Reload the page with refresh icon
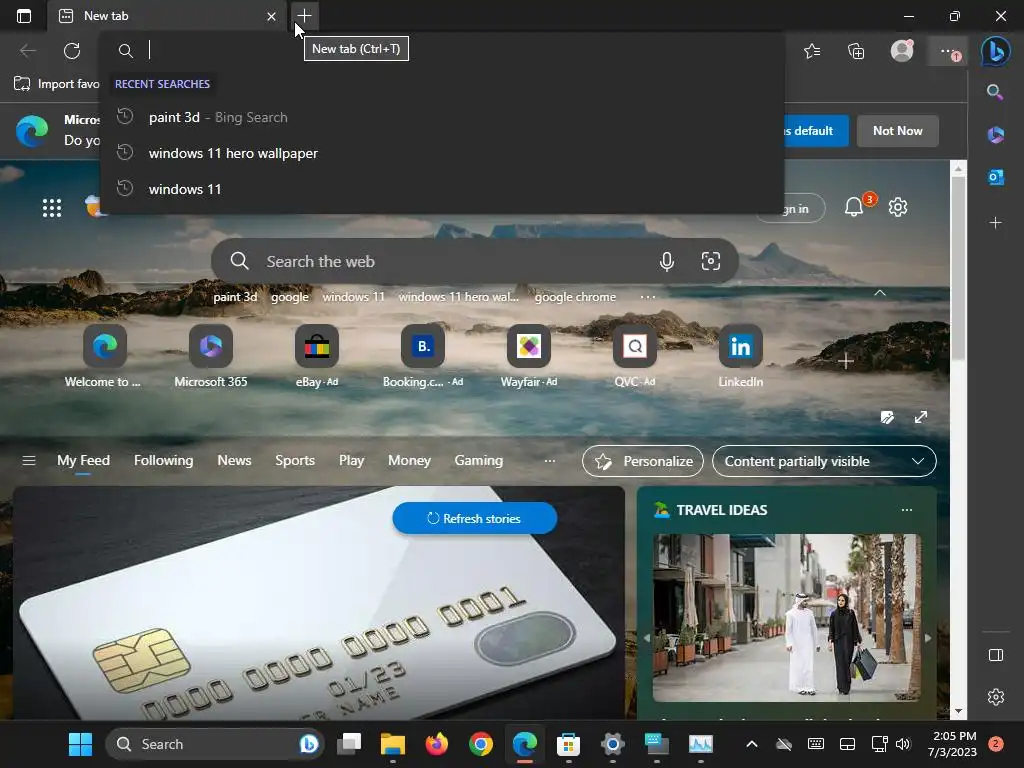This screenshot has width=1024, height=768. coord(72,50)
